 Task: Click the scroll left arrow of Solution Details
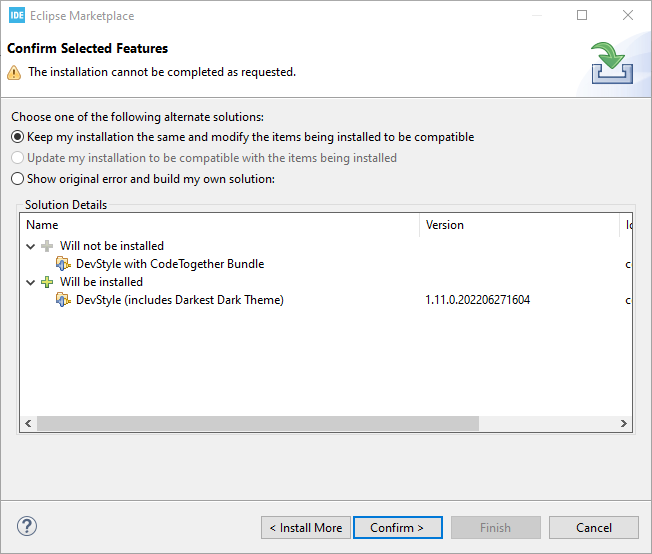(28, 423)
